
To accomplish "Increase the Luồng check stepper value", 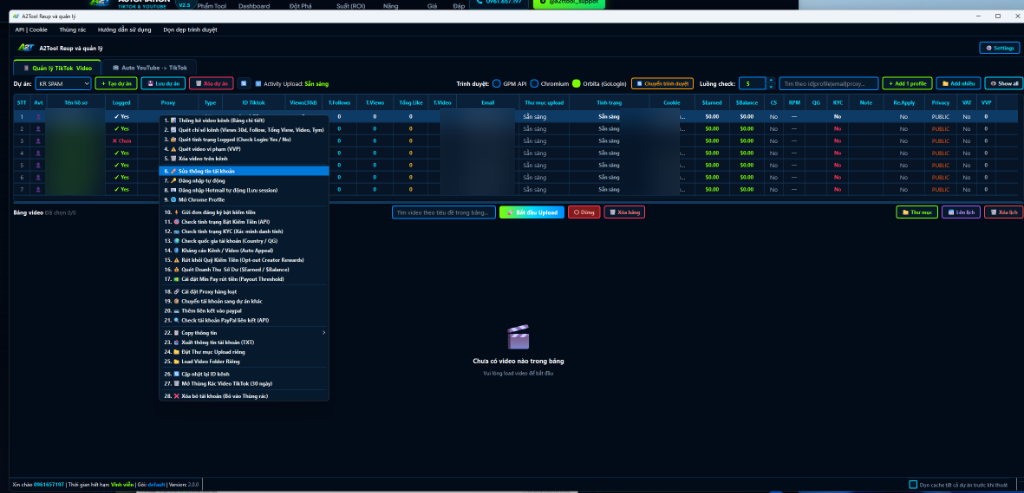I will point(771,81).
